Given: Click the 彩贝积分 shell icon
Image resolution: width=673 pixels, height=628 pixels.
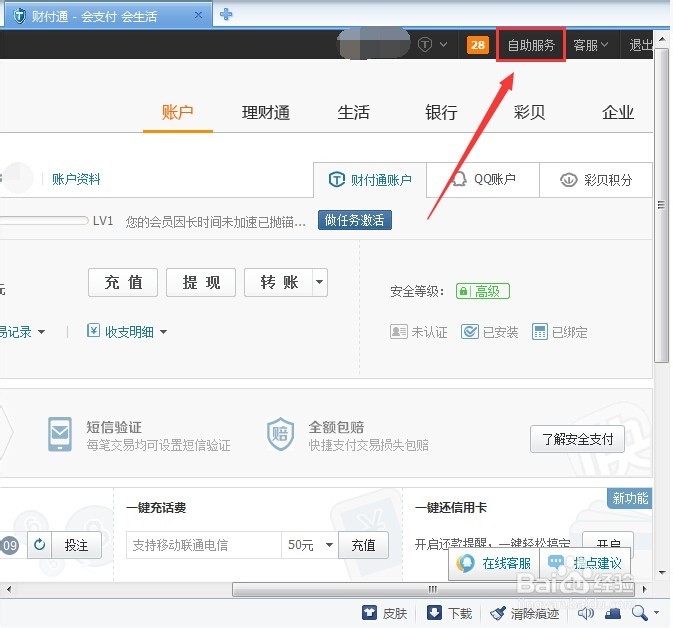Looking at the screenshot, I should tap(569, 180).
